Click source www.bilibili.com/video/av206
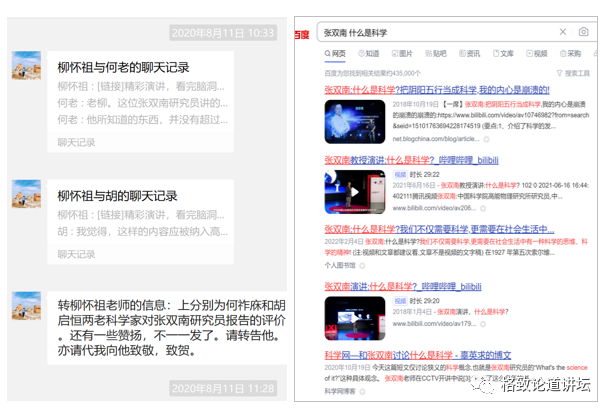This screenshot has height=411, width=610. [x=434, y=208]
